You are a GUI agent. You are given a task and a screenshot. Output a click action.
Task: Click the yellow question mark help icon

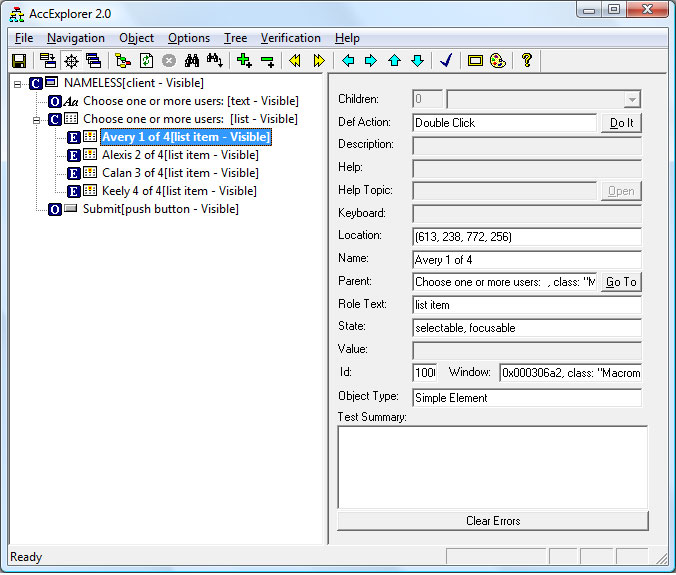coord(526,60)
